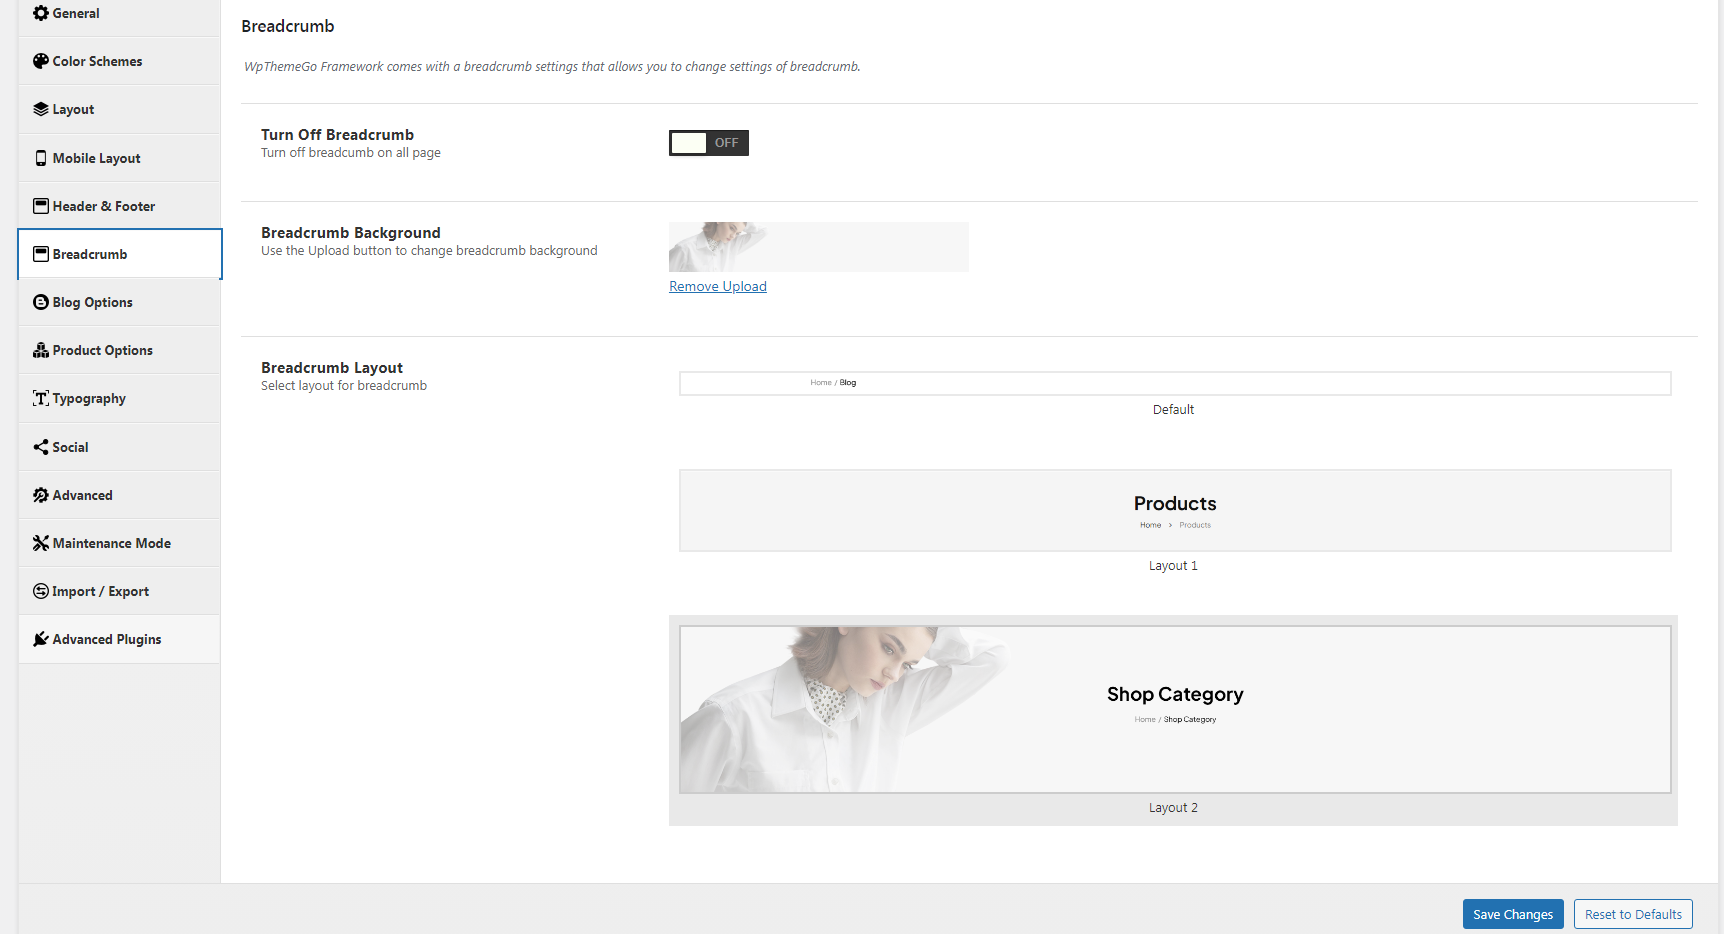This screenshot has width=1724, height=934.
Task: Click the General gear icon
Action: 41,13
